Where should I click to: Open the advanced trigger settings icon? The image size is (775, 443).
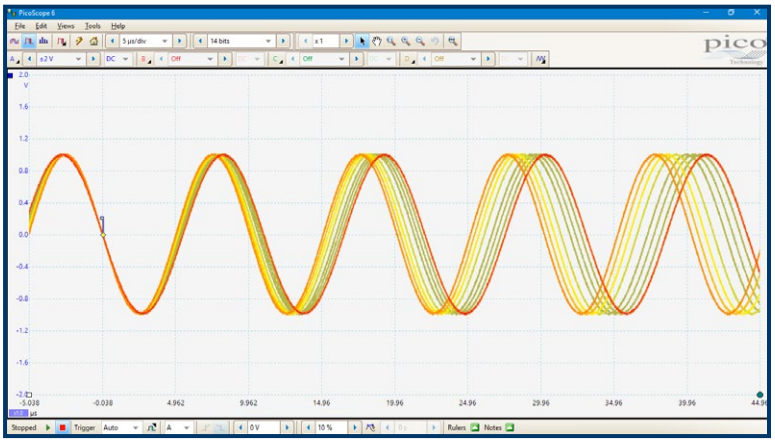click(x=152, y=427)
